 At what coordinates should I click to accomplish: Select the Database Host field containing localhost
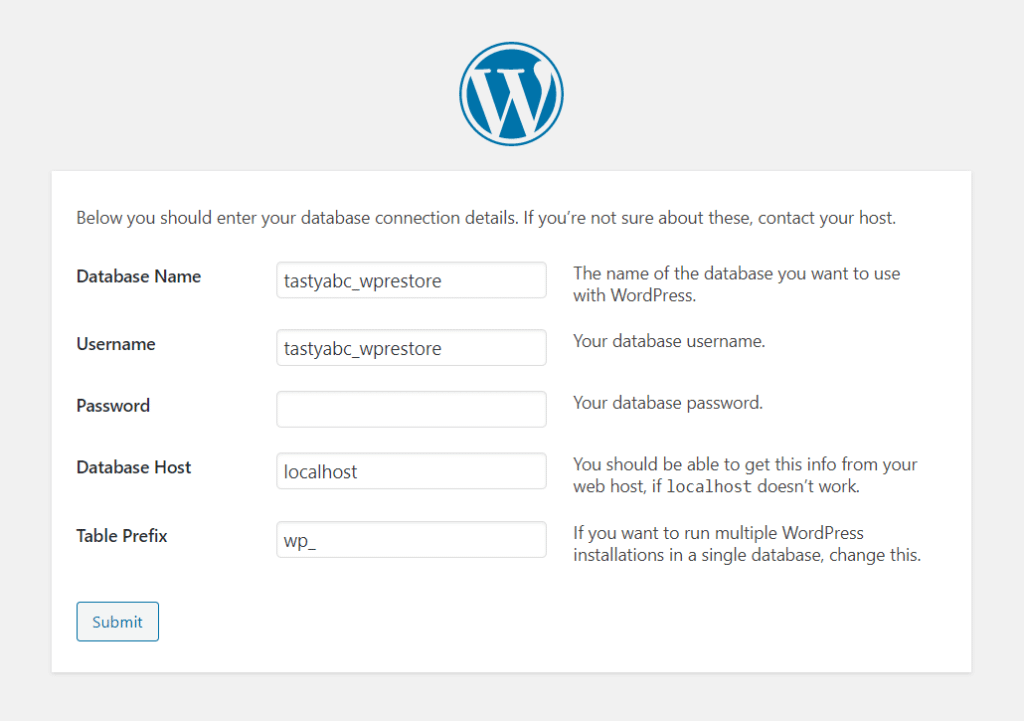pos(410,470)
